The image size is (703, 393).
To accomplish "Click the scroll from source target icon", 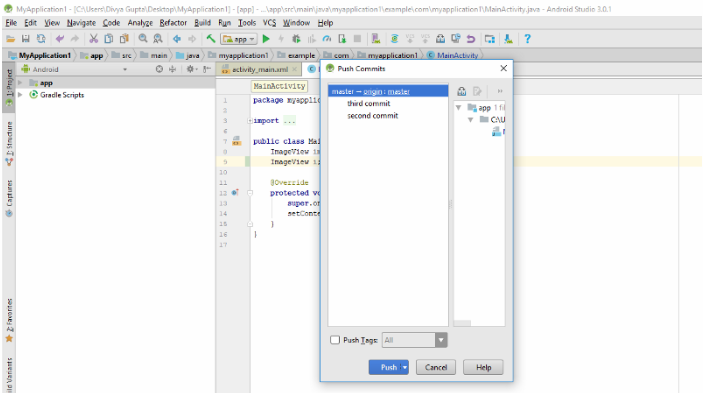I will point(159,69).
